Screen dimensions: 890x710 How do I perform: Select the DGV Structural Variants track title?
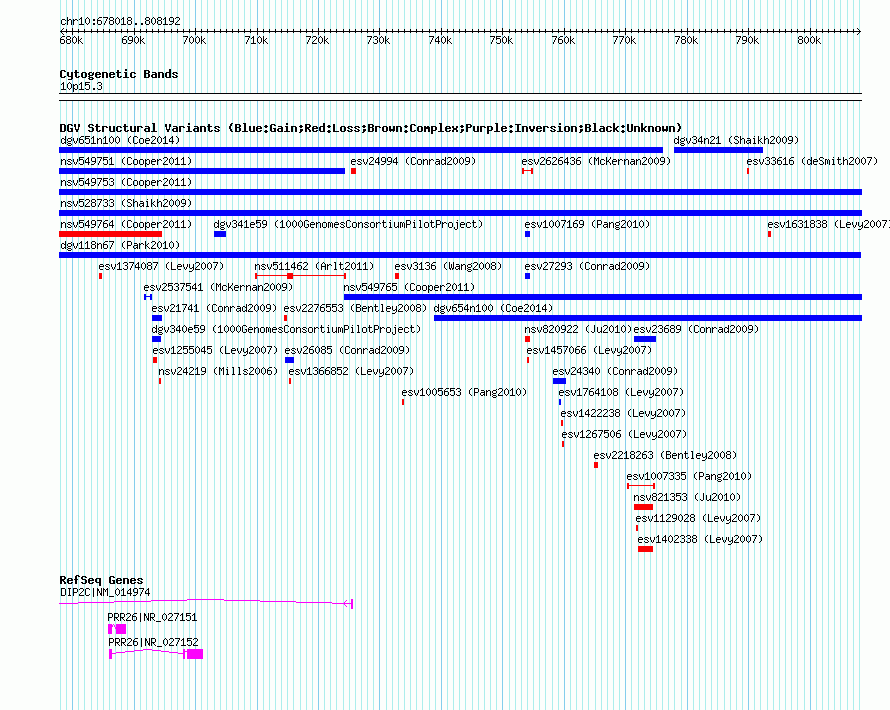pyautogui.click(x=370, y=128)
